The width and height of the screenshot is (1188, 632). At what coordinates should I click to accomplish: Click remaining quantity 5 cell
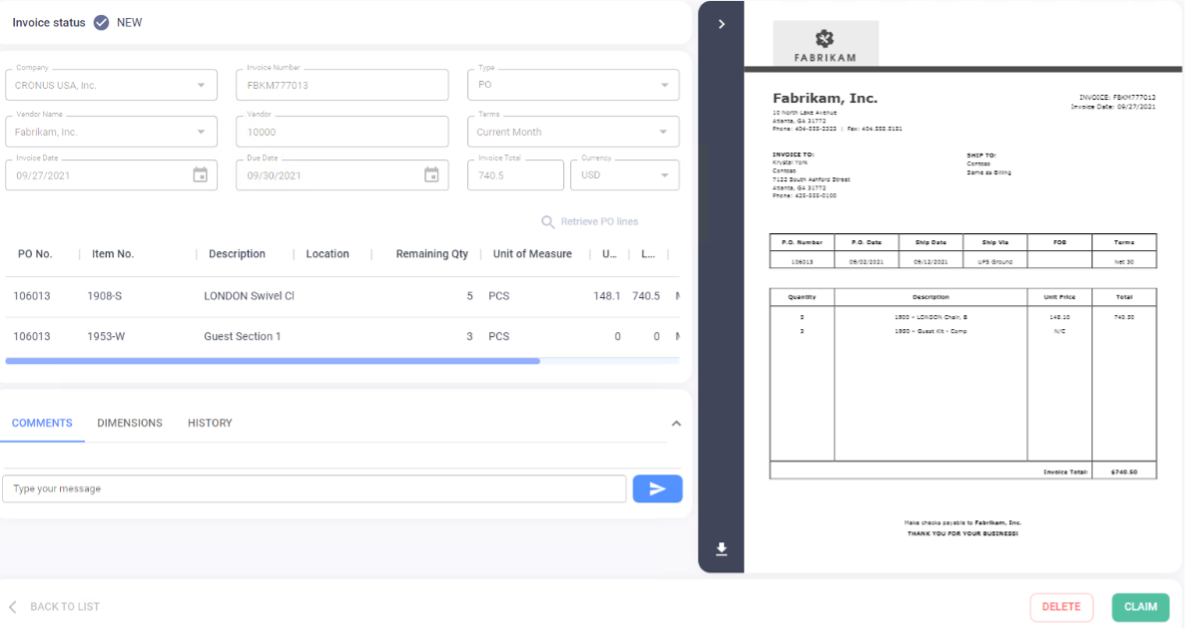470,296
